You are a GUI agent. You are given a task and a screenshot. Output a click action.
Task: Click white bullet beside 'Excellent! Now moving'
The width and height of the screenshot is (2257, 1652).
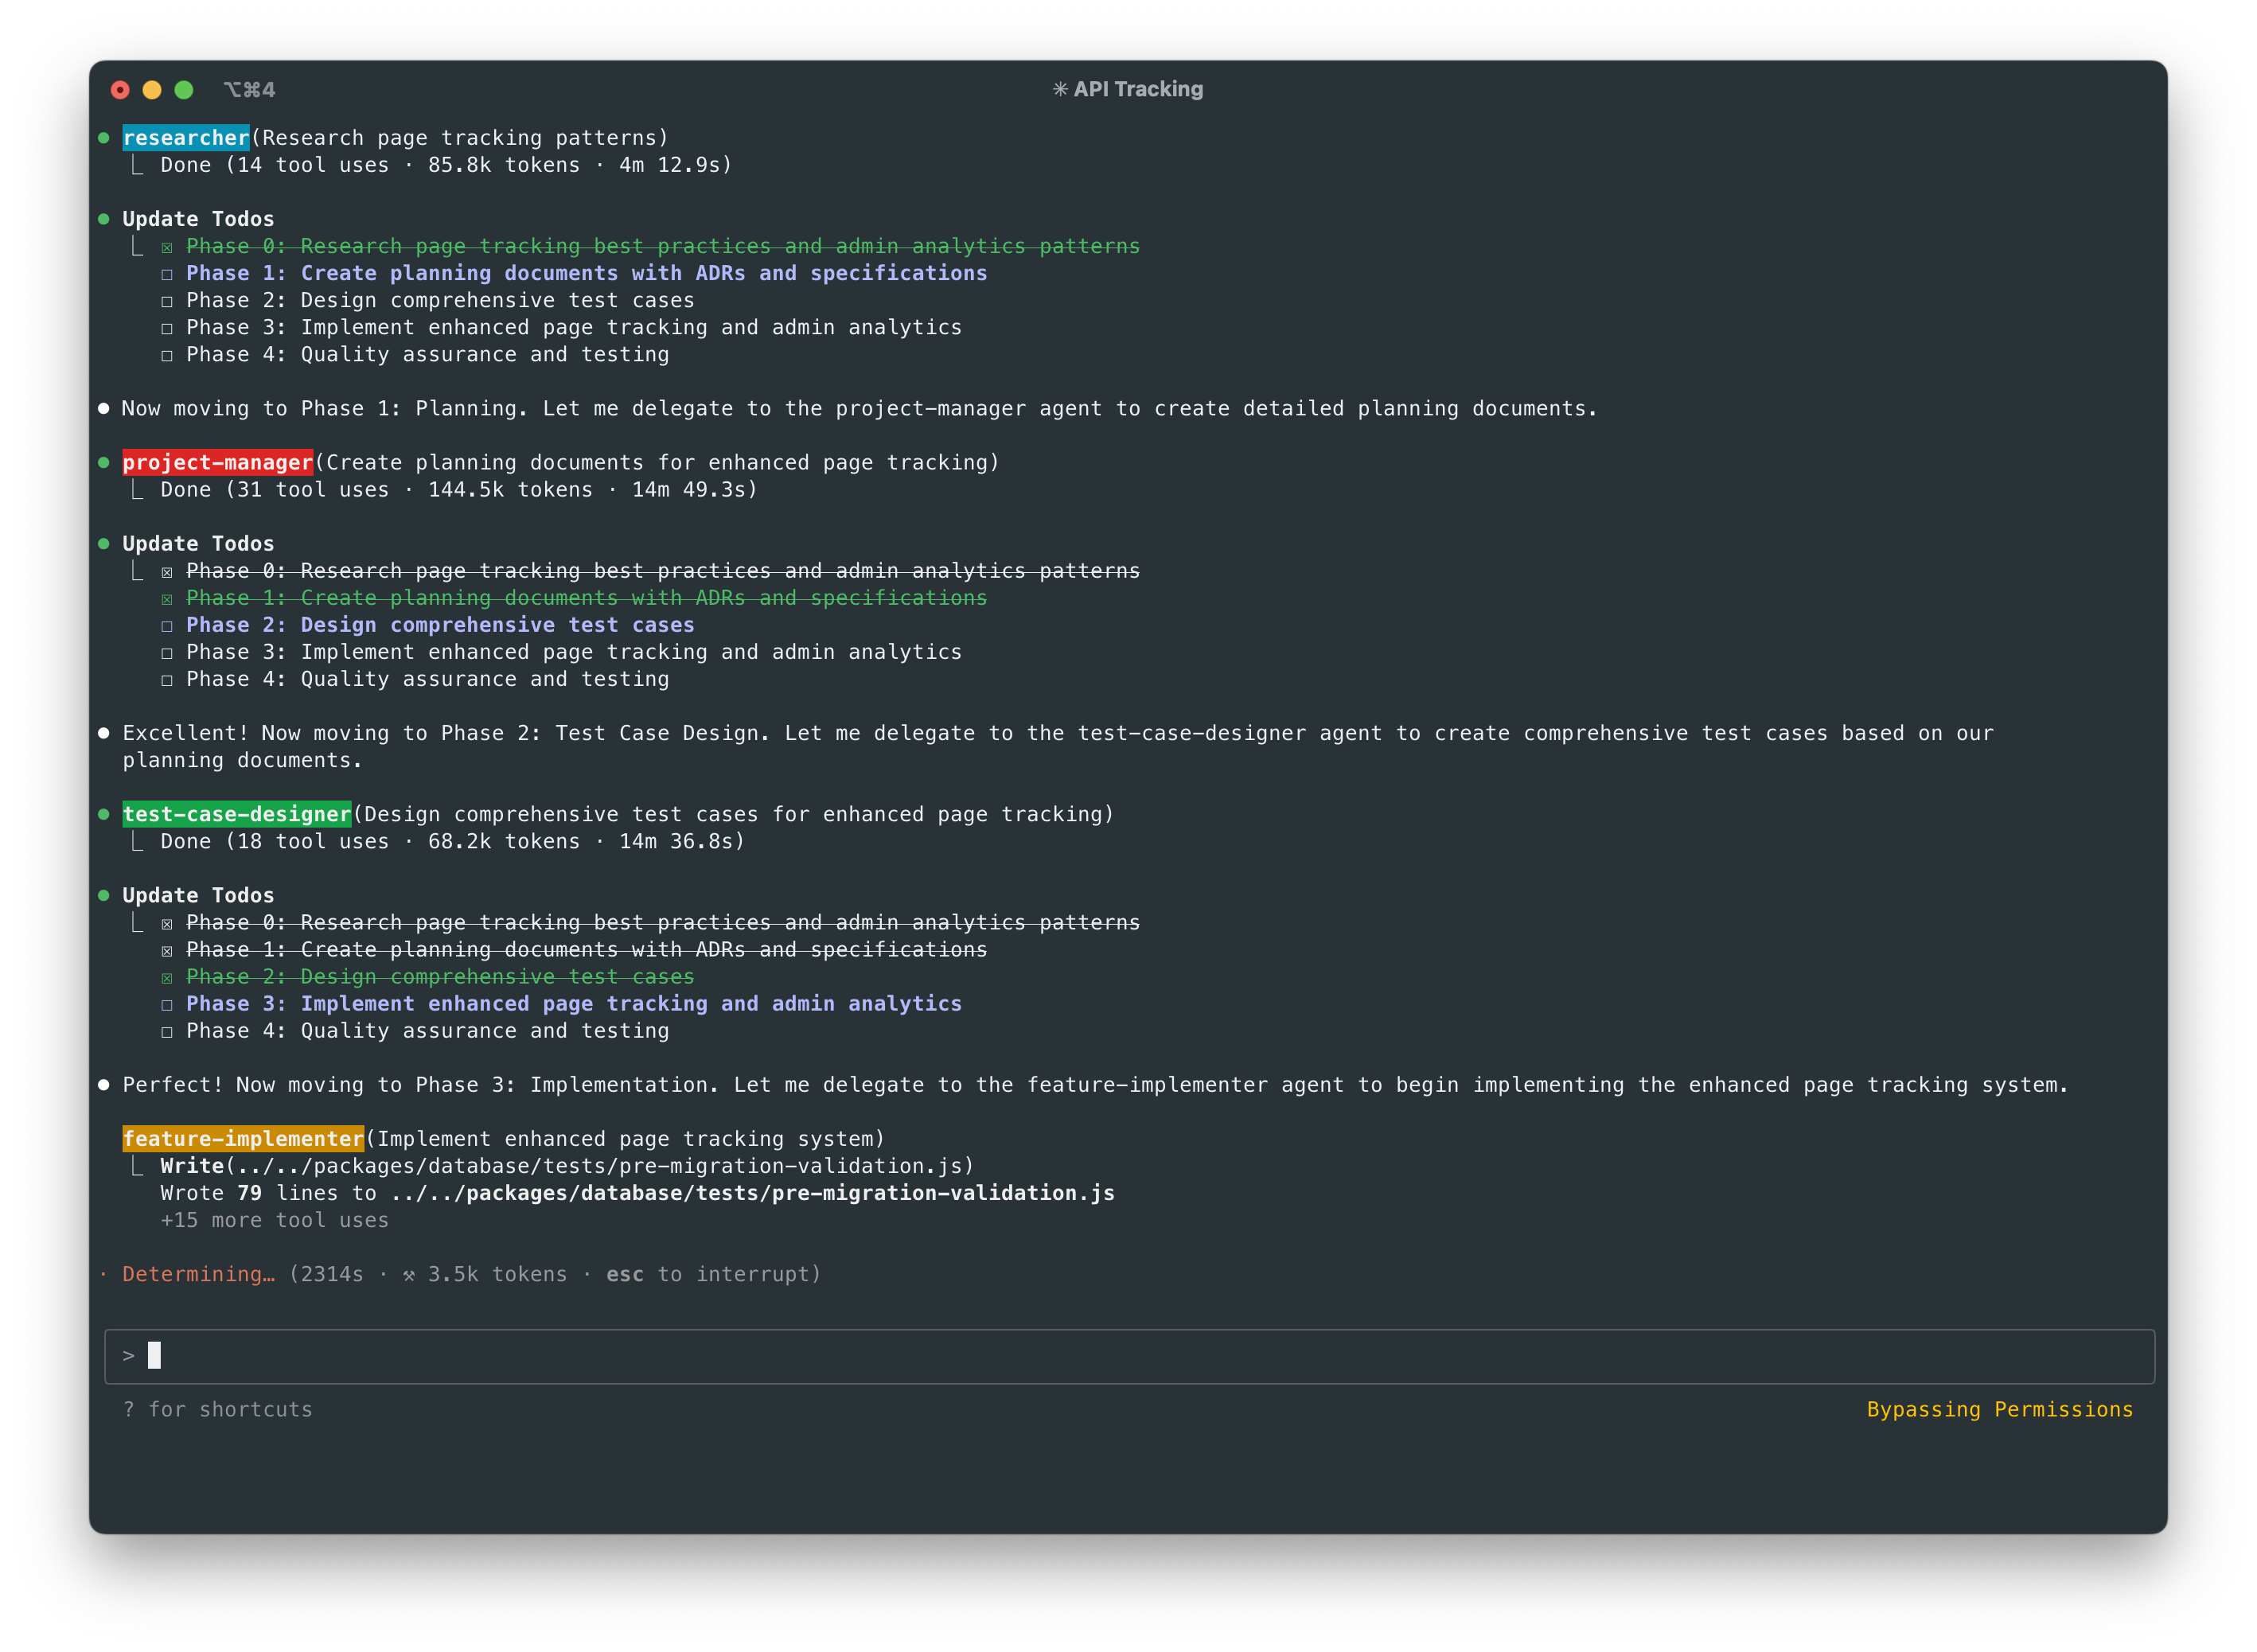(x=104, y=733)
